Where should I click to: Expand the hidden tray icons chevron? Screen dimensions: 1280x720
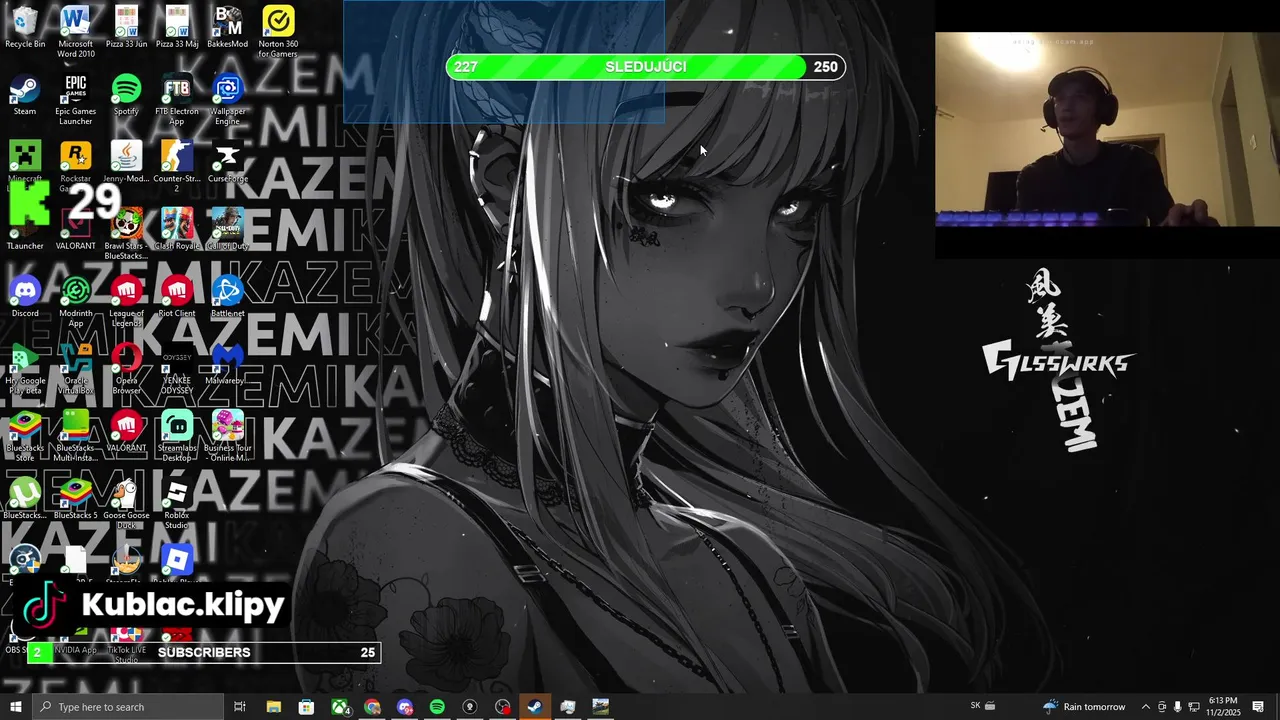tap(1146, 707)
